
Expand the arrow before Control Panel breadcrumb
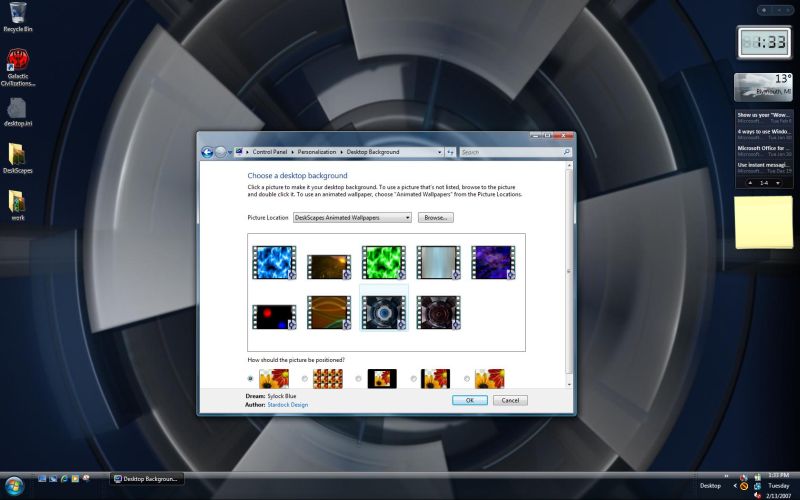point(247,152)
